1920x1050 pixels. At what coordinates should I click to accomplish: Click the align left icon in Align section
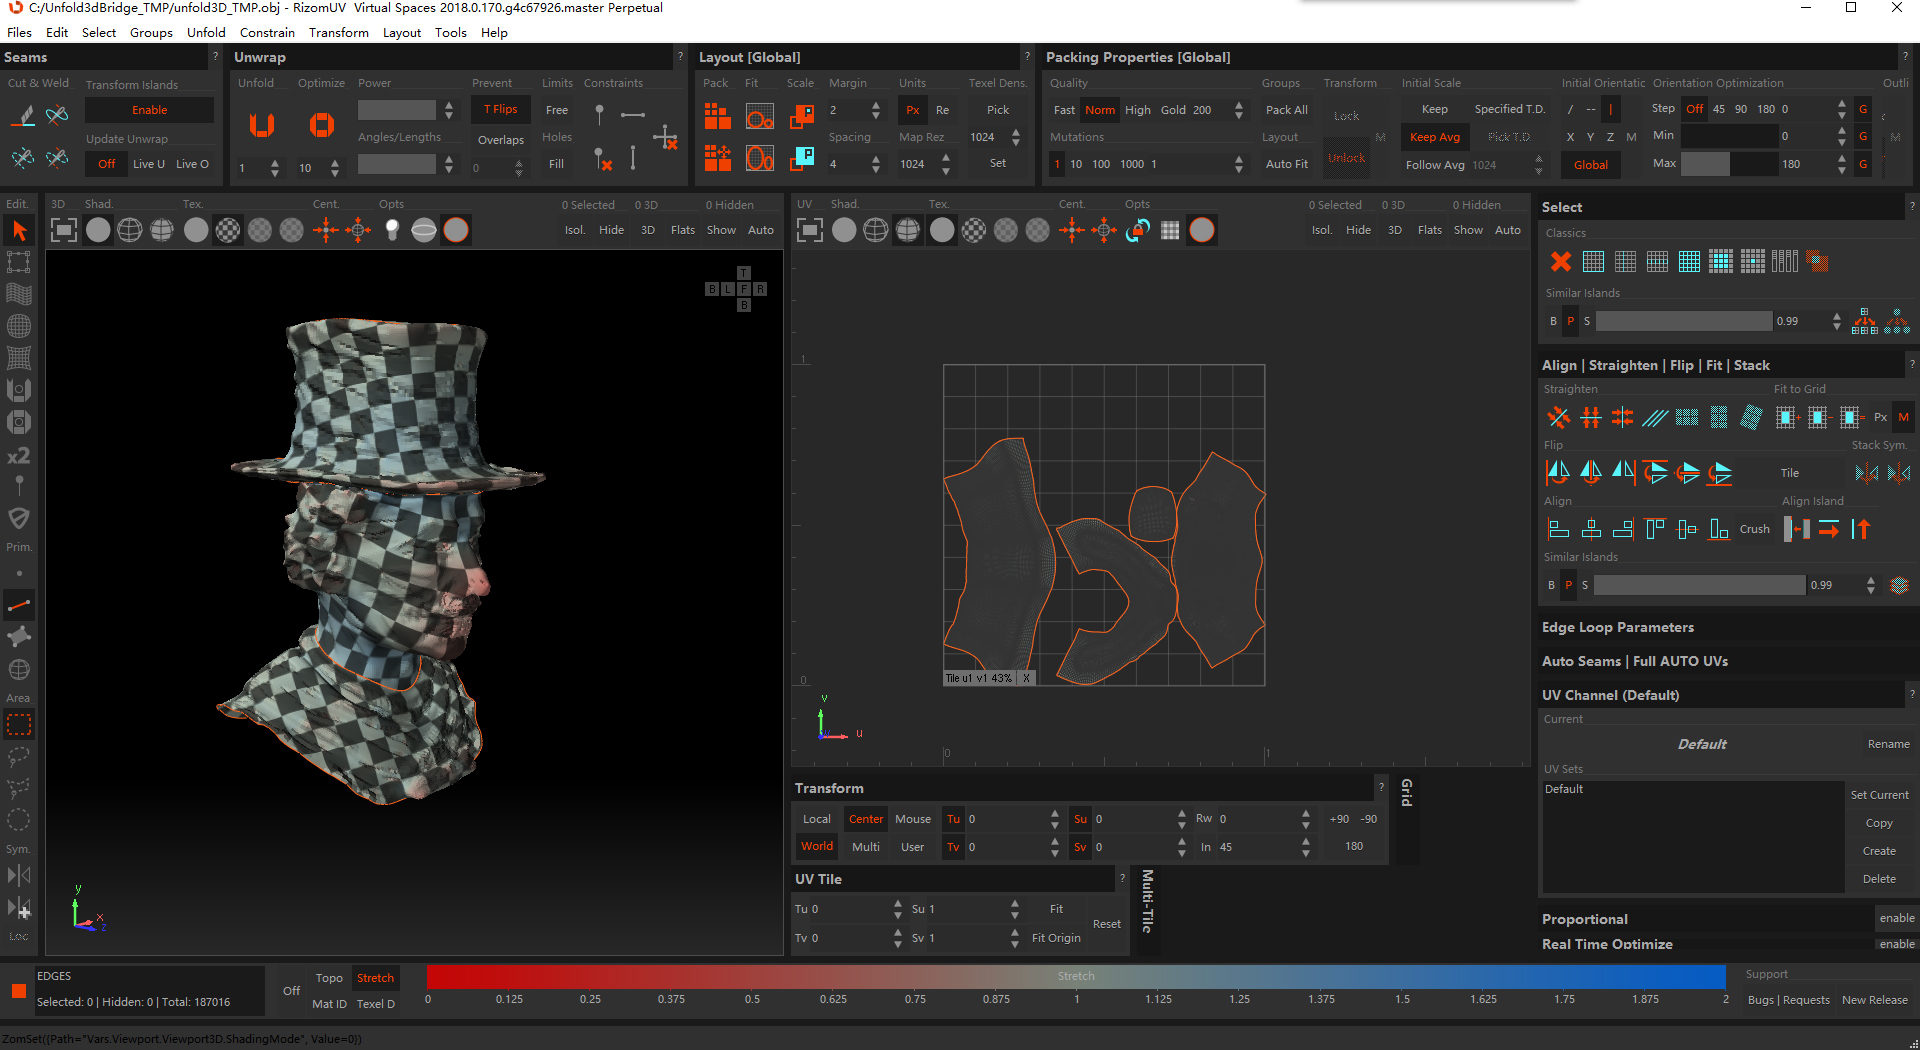pos(1558,529)
